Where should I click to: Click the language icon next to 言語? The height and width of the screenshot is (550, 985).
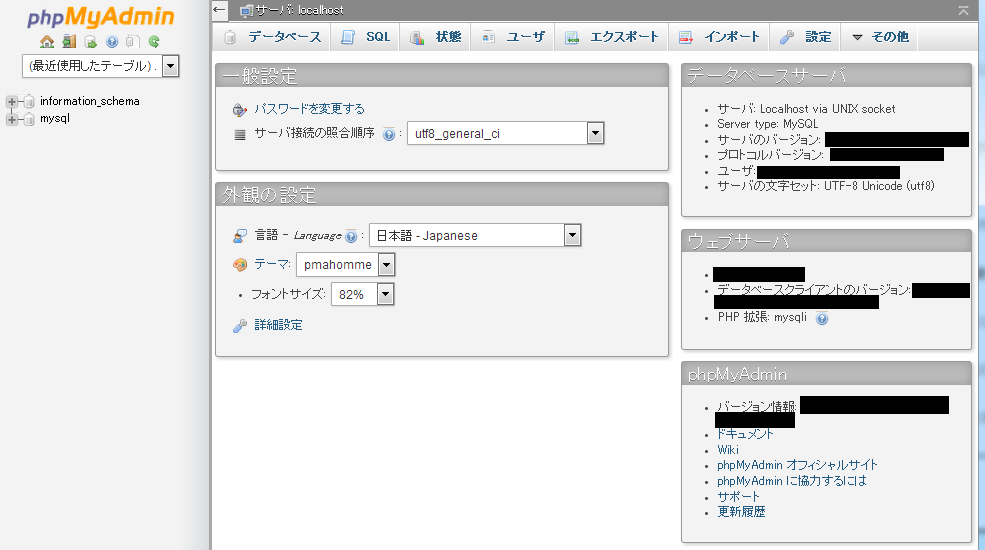[x=239, y=236]
